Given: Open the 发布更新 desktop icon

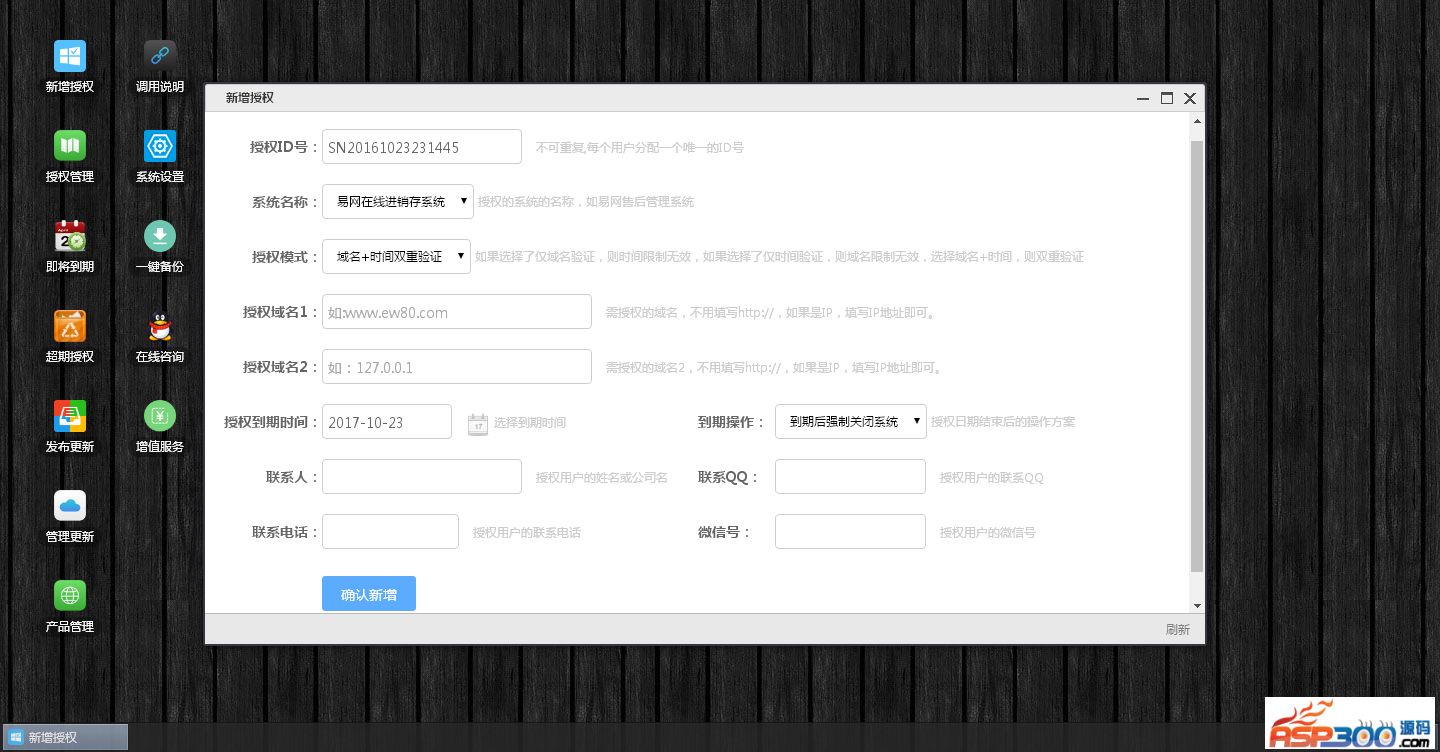Looking at the screenshot, I should (70, 417).
